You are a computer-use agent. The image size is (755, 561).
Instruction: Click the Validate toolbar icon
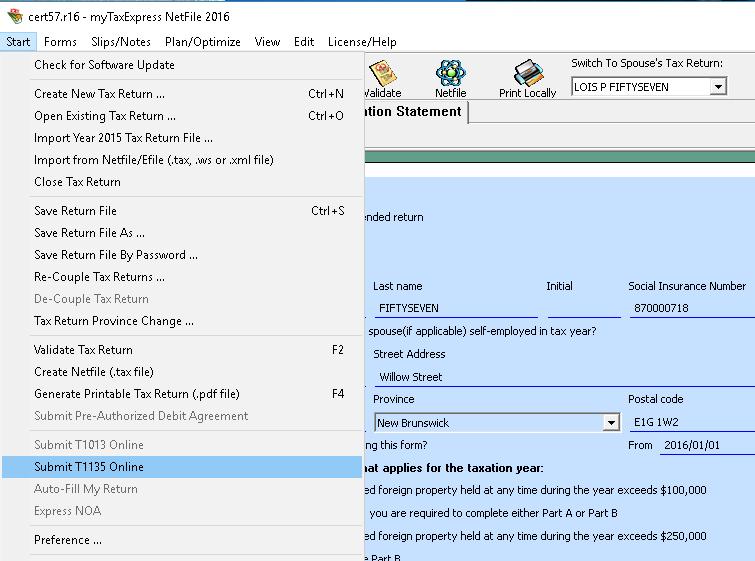pyautogui.click(x=383, y=73)
